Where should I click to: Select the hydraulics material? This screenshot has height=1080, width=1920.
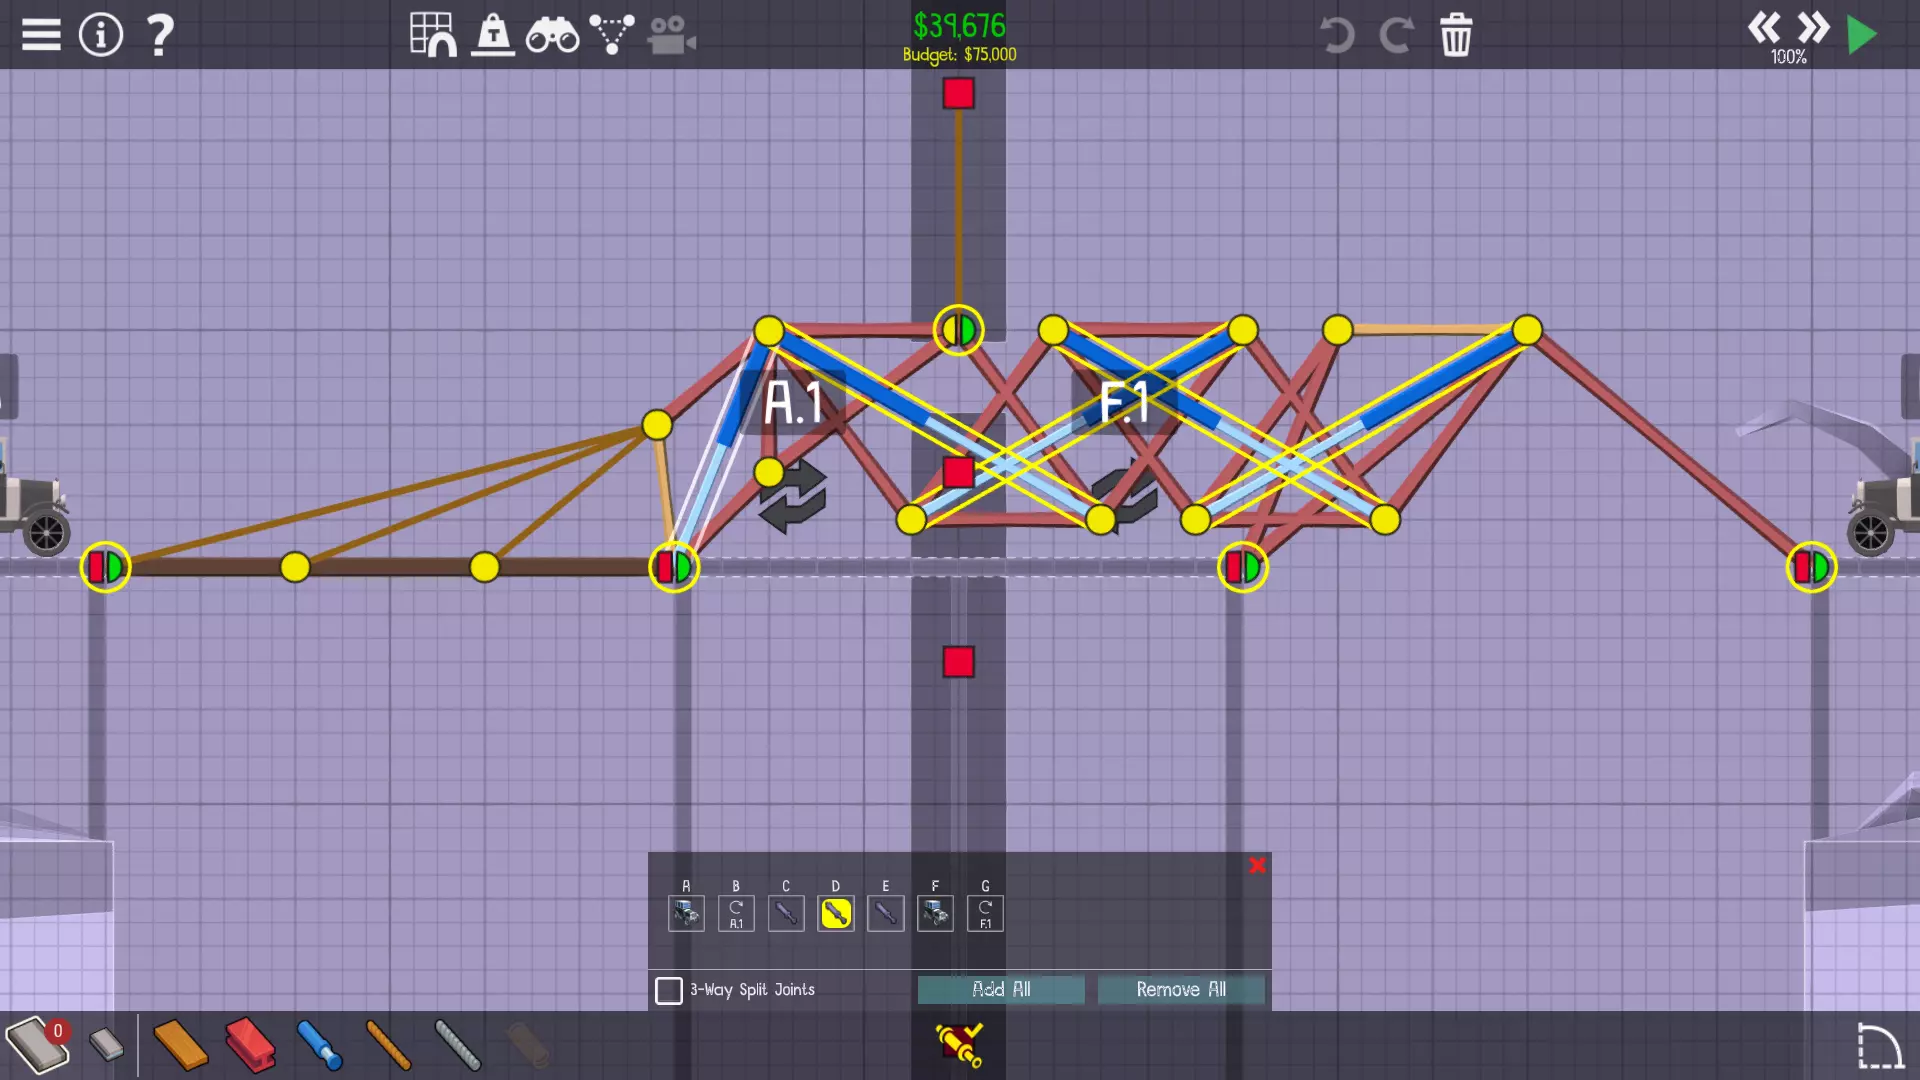(320, 1045)
